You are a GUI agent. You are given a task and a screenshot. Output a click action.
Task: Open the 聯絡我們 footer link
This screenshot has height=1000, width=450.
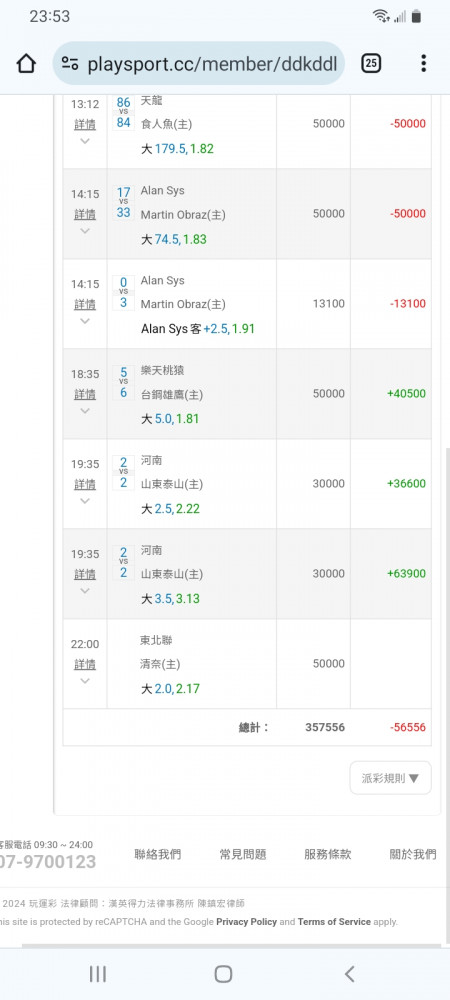coord(157,854)
